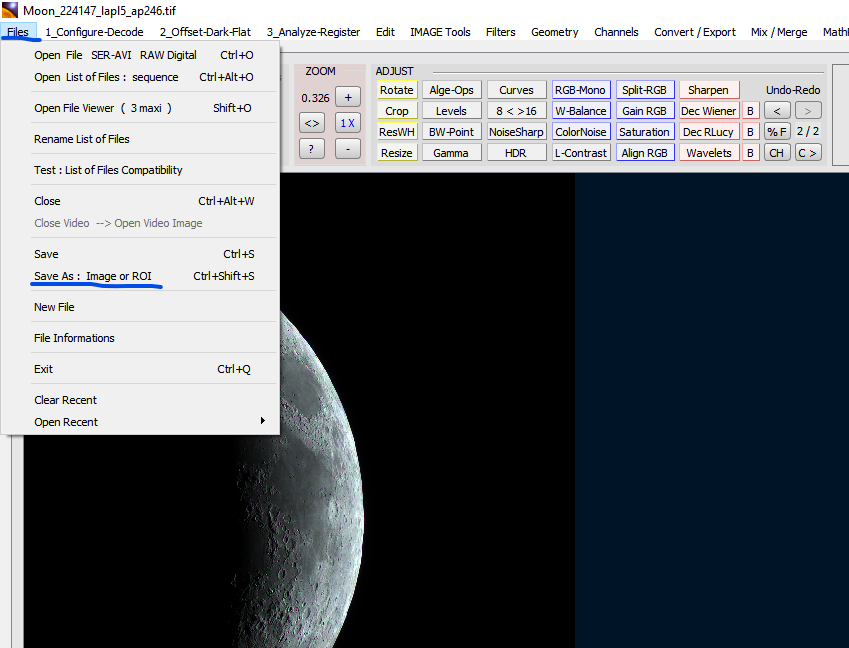Open the Geometry menu
849x648 pixels.
pos(554,32)
